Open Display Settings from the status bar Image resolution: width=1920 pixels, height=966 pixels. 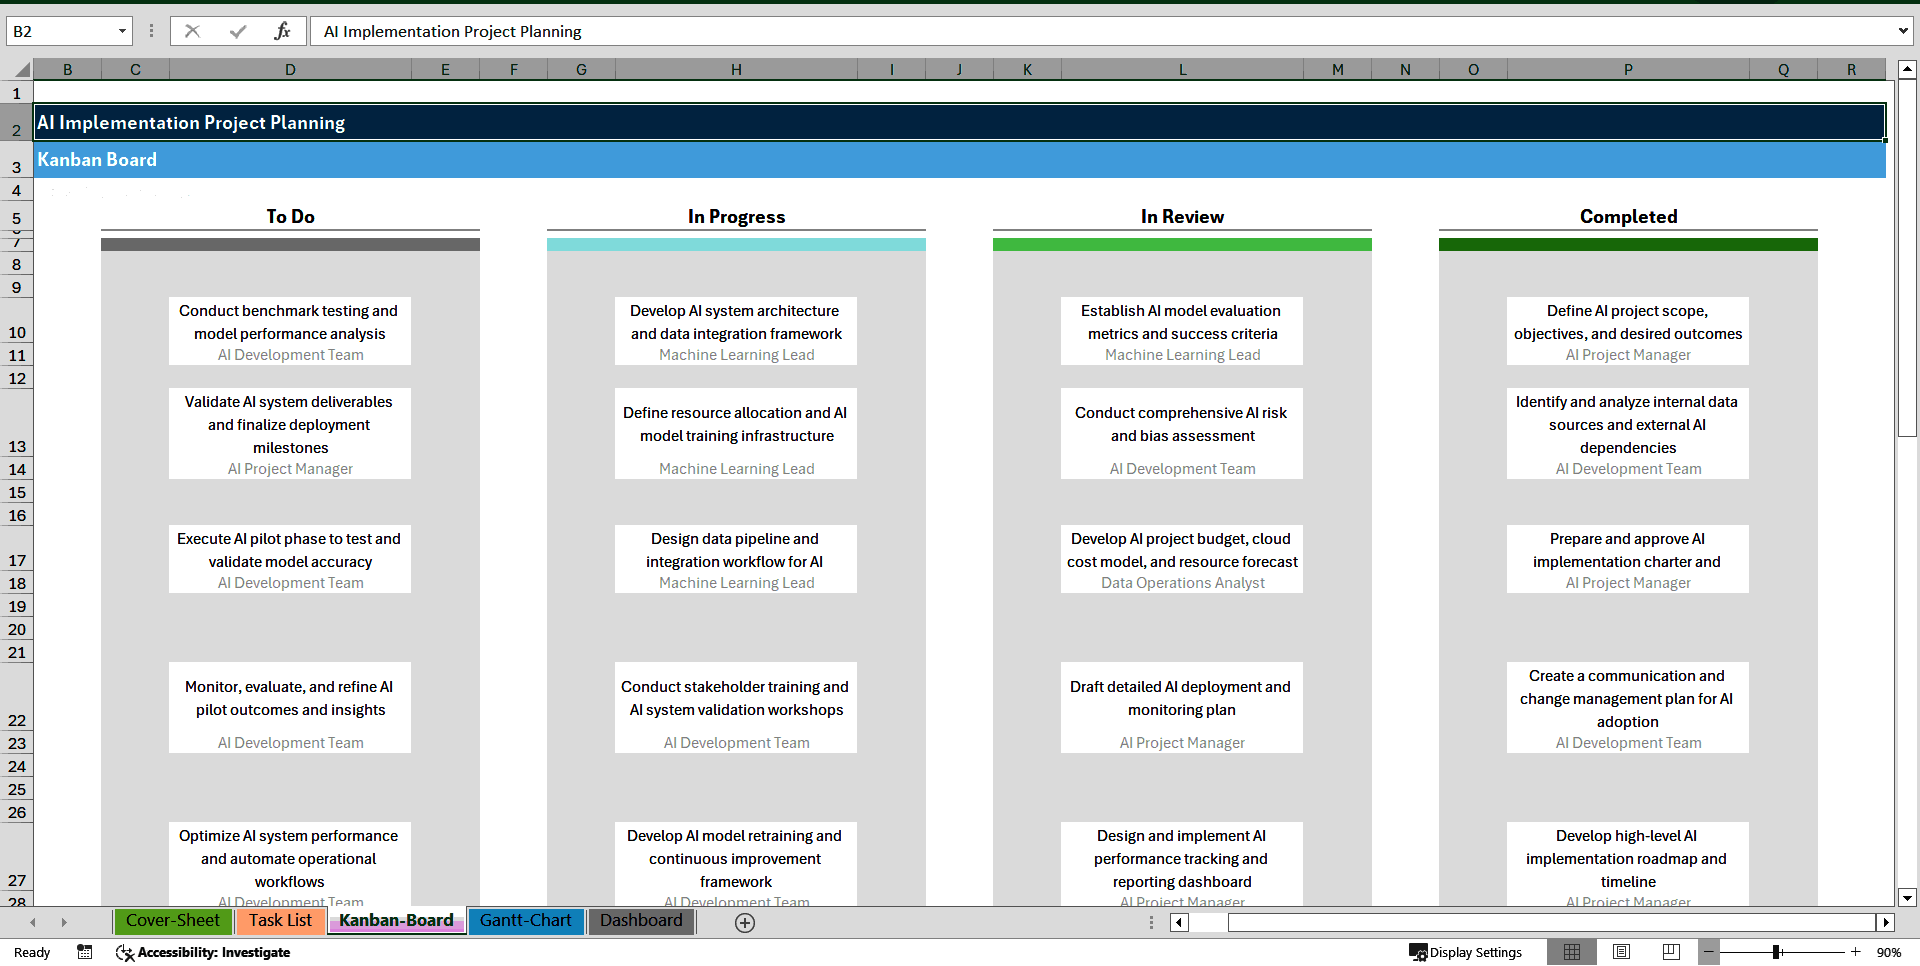pos(1466,952)
